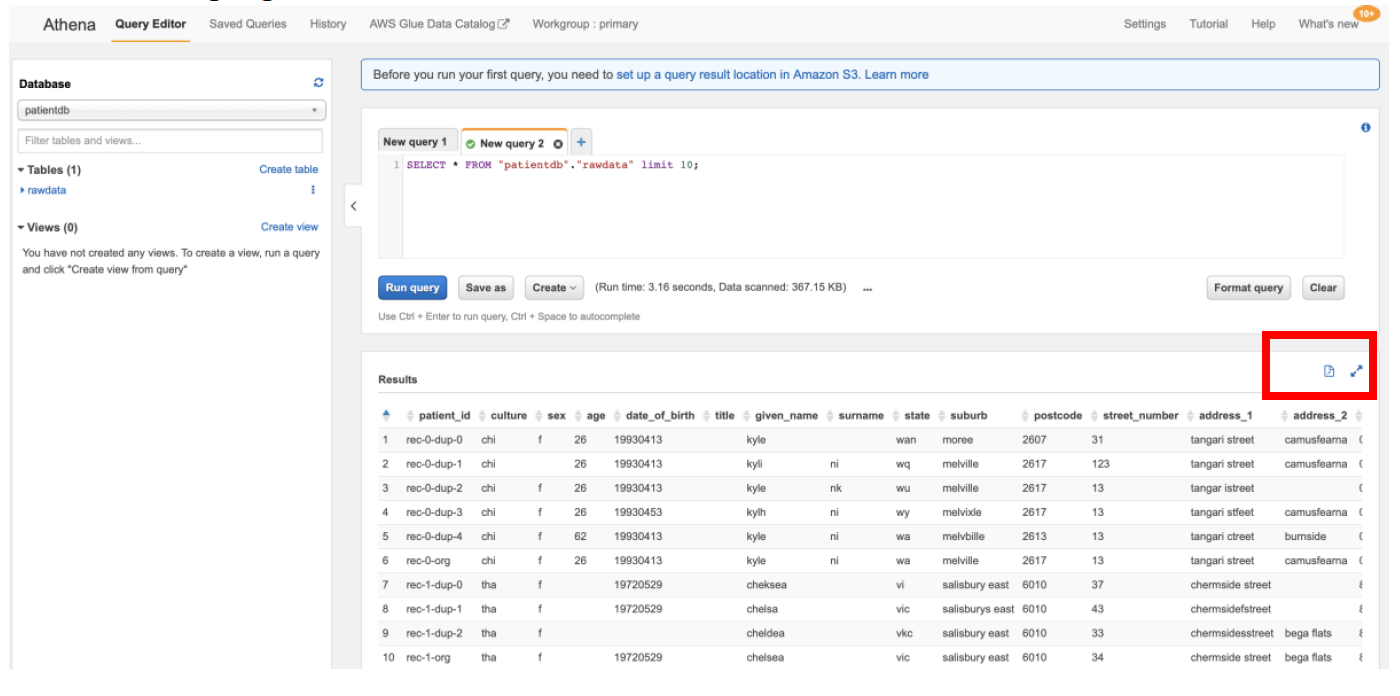Select the suburb cell 'melvixle'

963,513
